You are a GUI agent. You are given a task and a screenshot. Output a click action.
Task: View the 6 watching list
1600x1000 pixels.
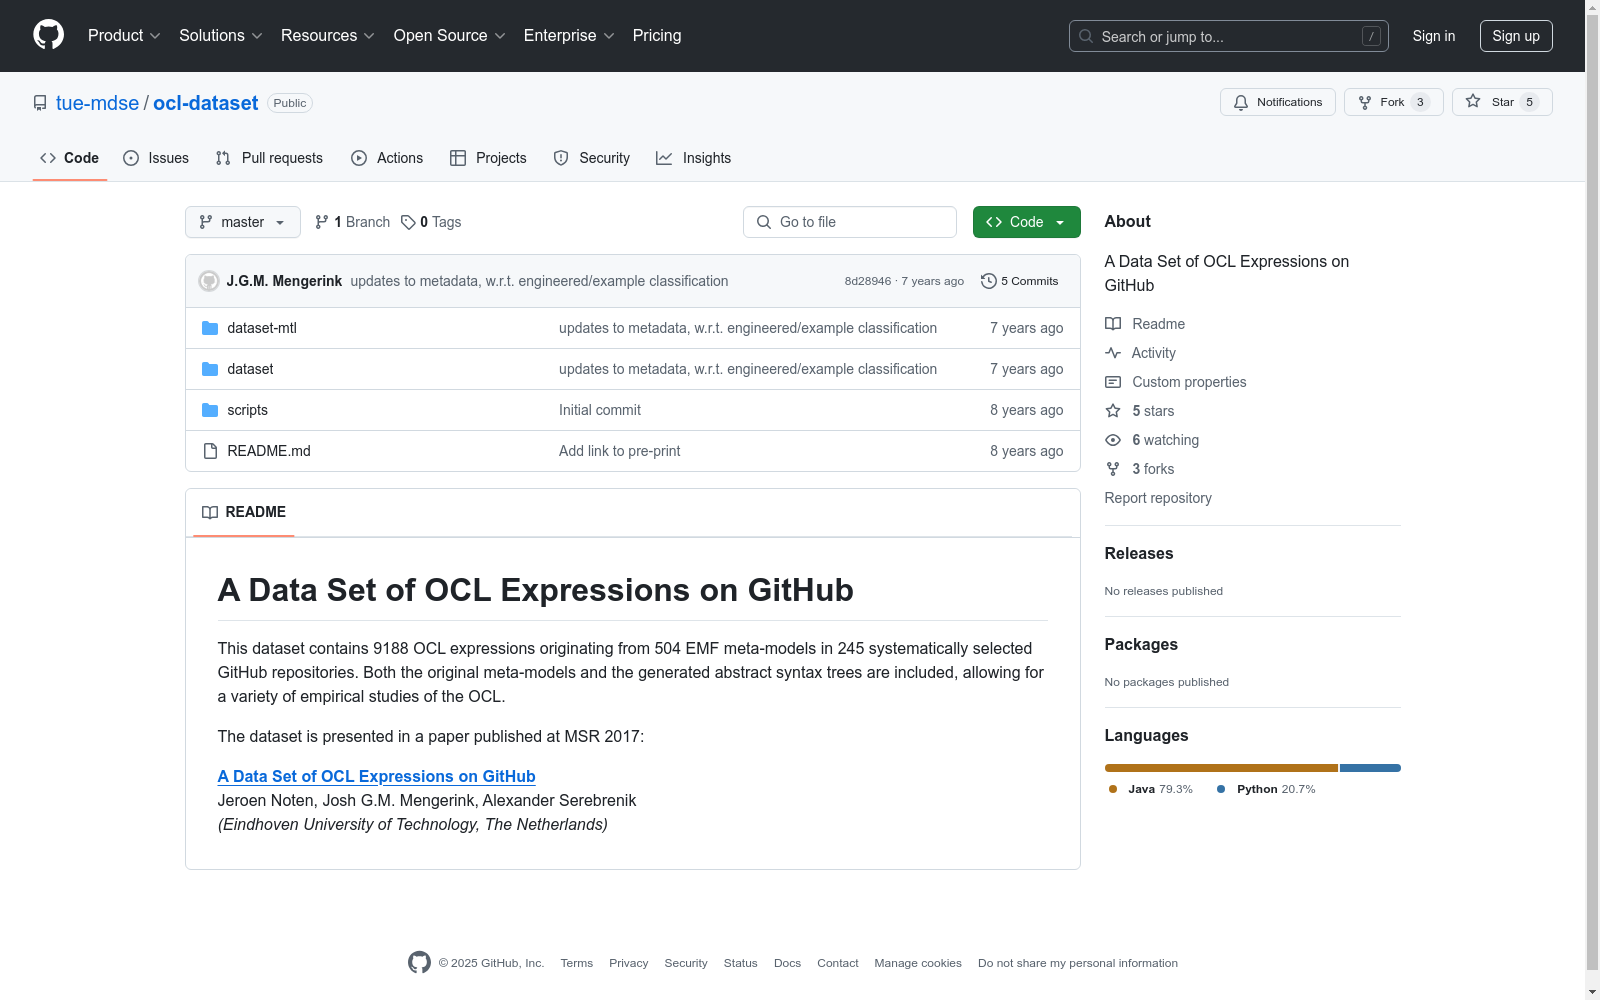point(1152,440)
